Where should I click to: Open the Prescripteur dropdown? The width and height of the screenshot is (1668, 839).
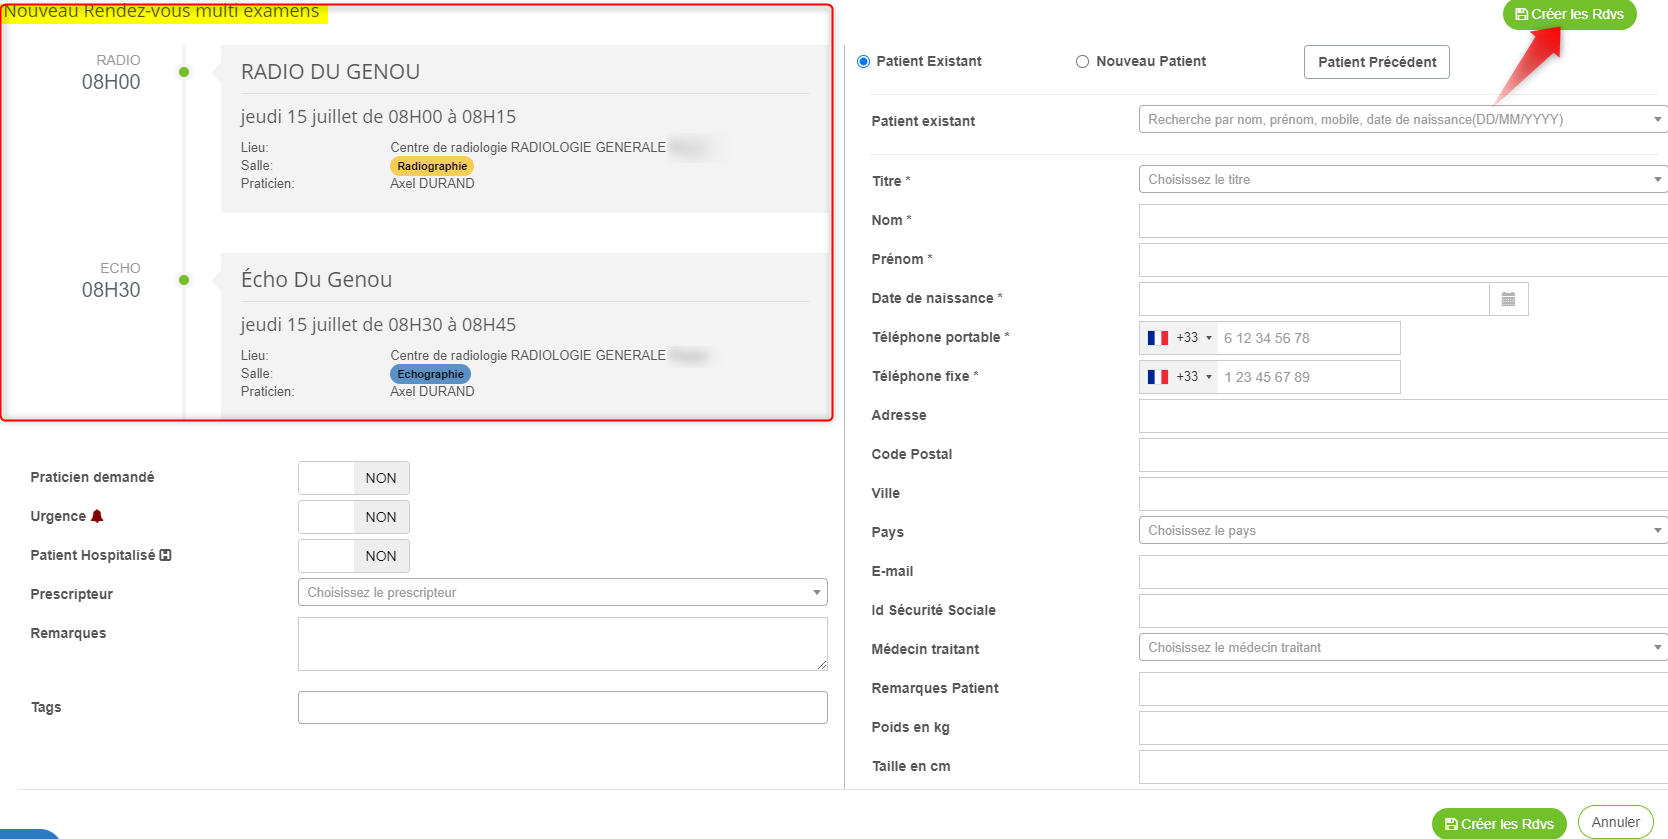click(563, 592)
